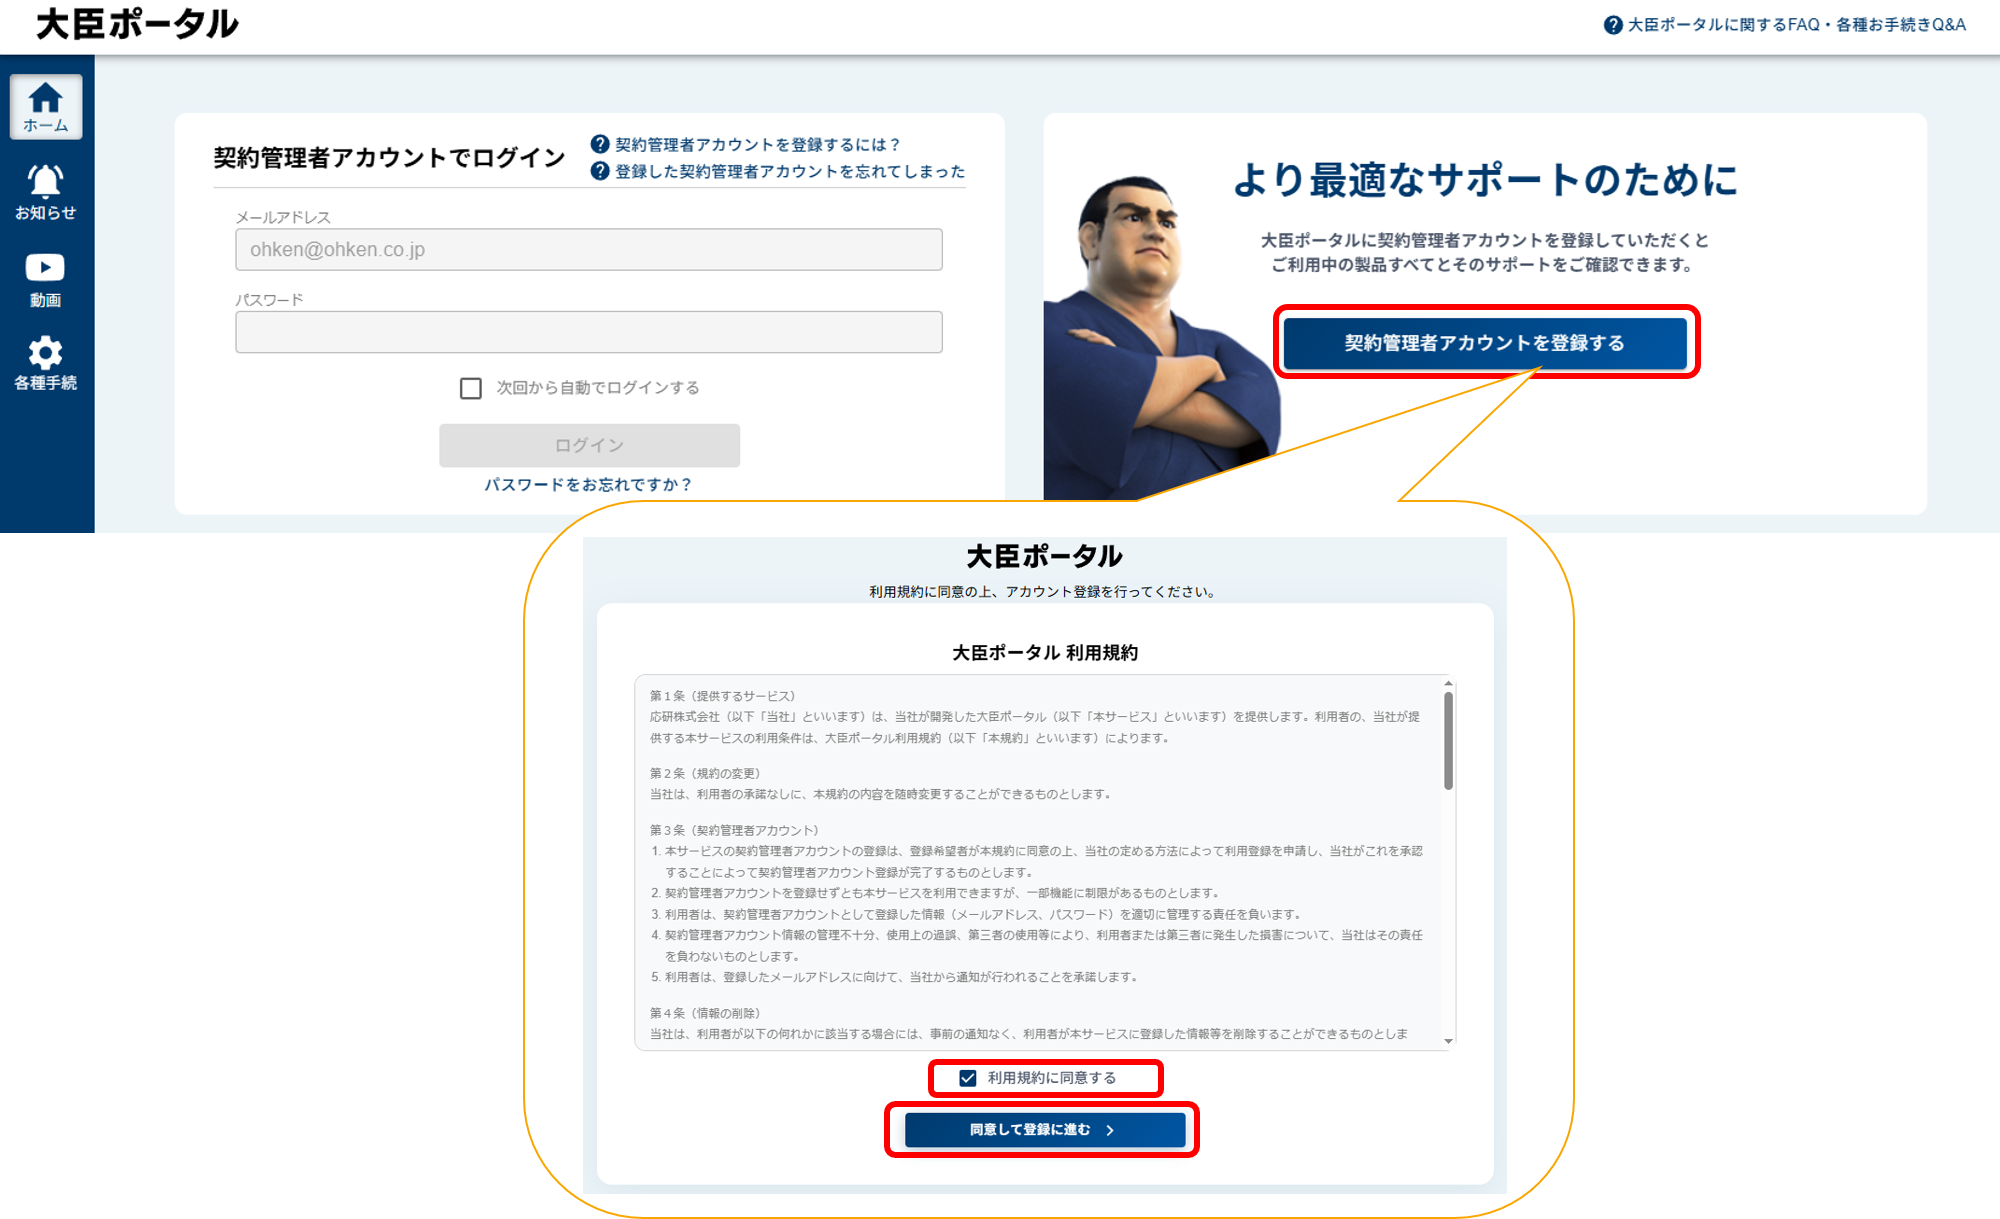Open the 各種手続 gear icon in sidebar
Image resolution: width=2000 pixels, height=1219 pixels.
pos(46,363)
